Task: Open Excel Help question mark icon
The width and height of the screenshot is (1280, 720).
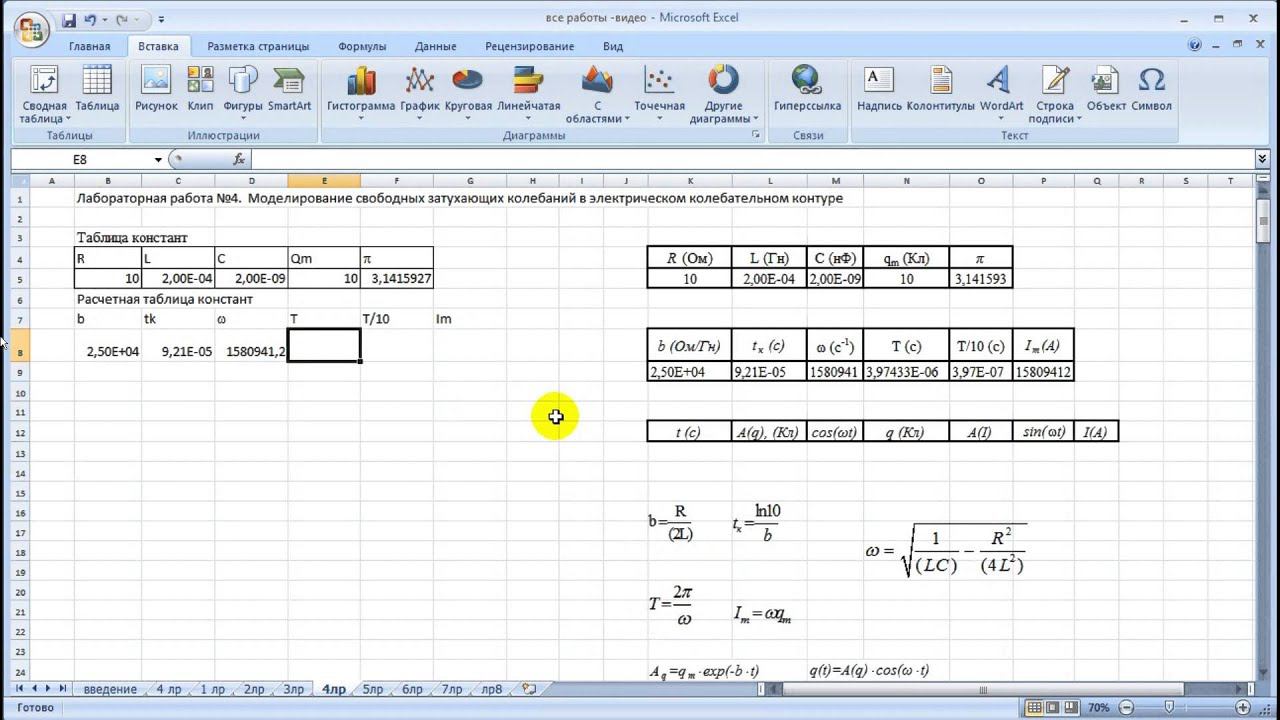Action: coord(1195,45)
